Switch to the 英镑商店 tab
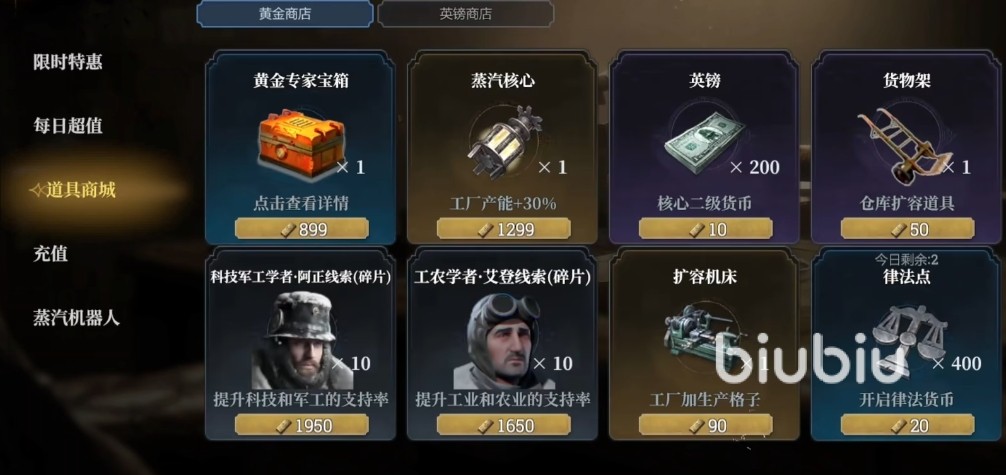 (466, 13)
